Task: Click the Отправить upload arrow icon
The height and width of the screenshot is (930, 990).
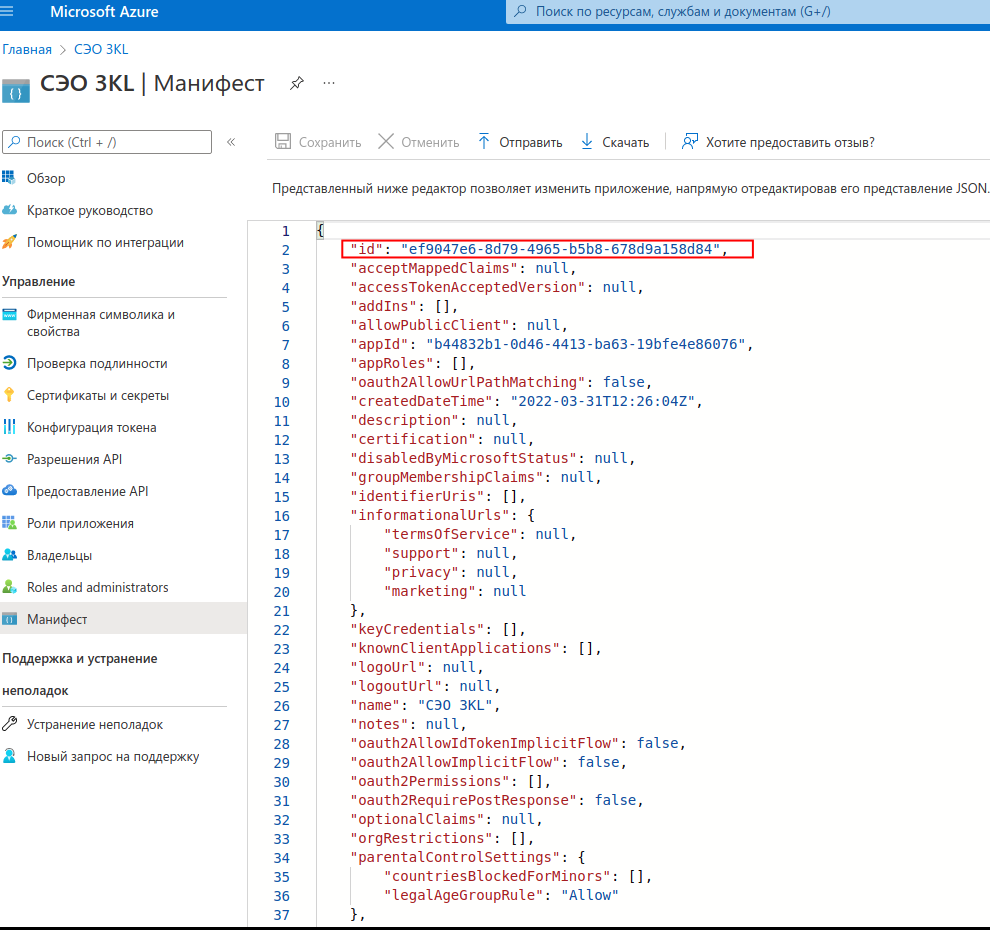Action: click(x=484, y=141)
